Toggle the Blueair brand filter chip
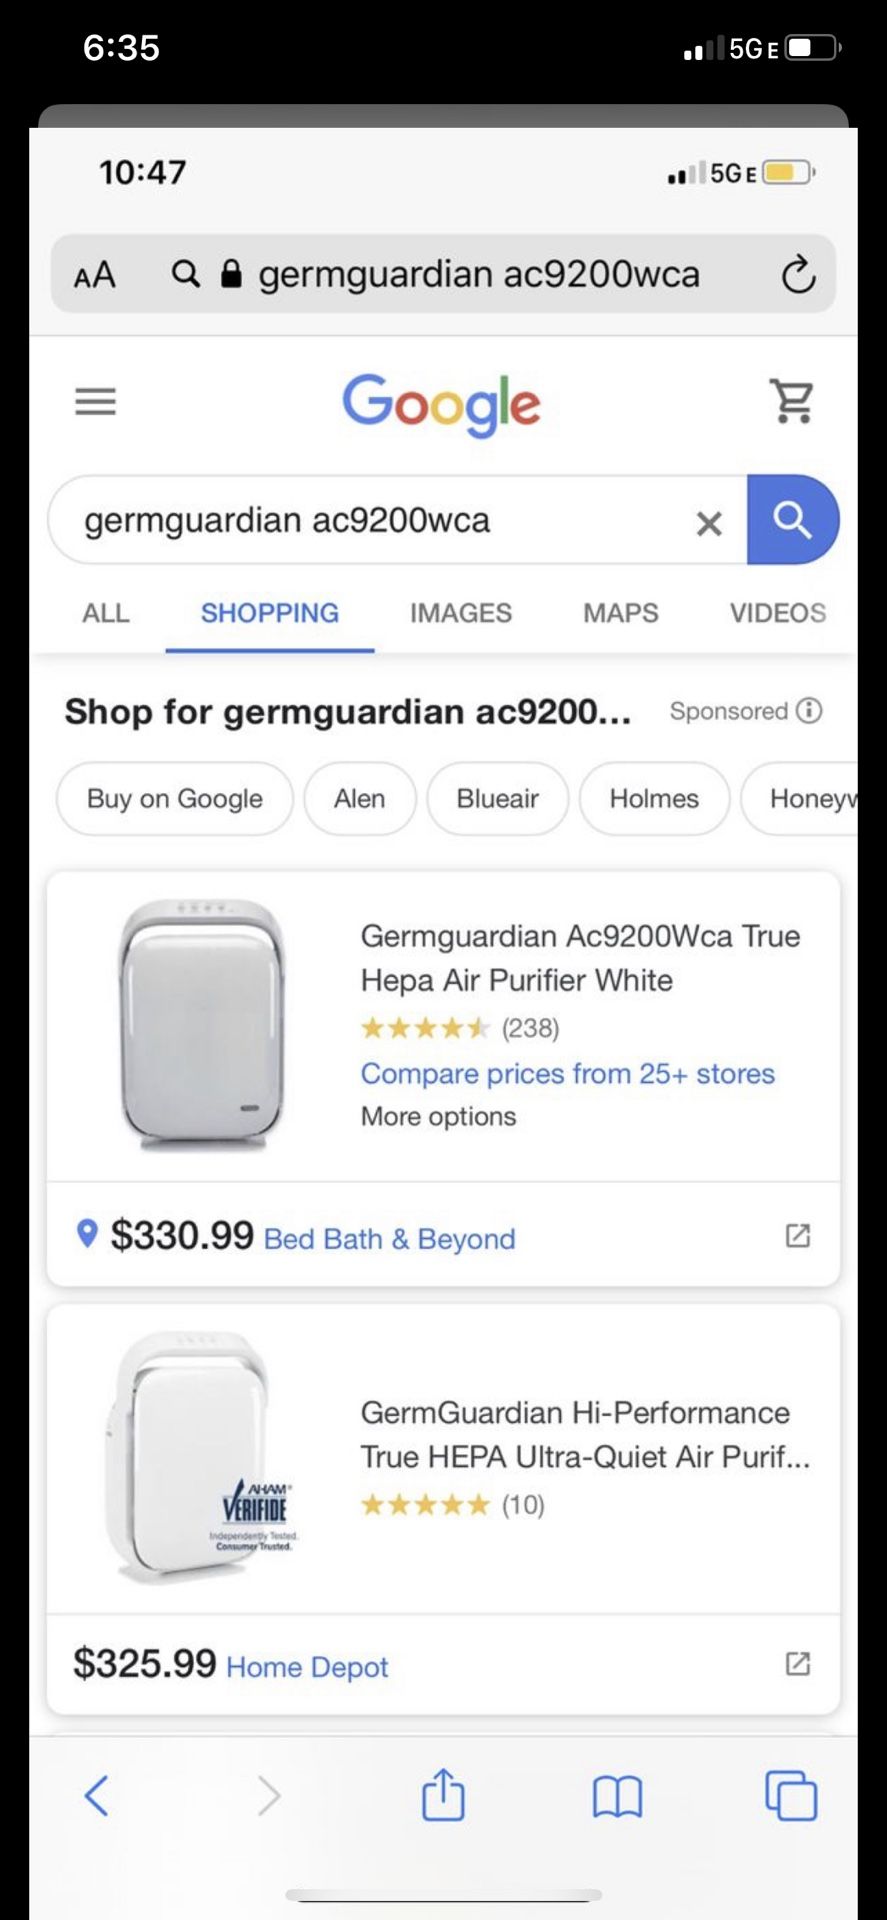Image resolution: width=887 pixels, height=1920 pixels. point(497,798)
